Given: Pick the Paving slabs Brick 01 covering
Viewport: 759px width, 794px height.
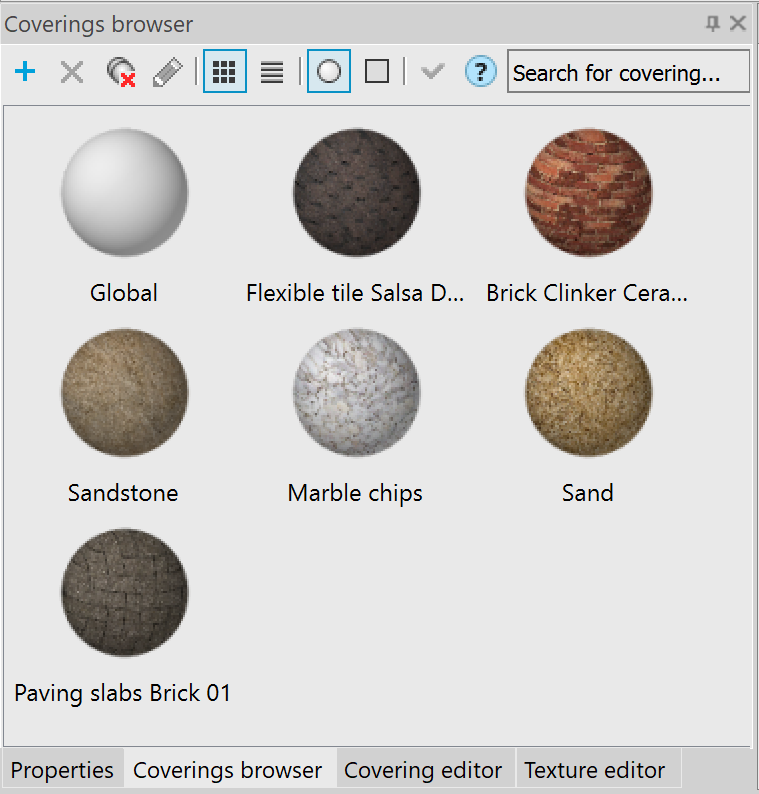Looking at the screenshot, I should point(124,592).
